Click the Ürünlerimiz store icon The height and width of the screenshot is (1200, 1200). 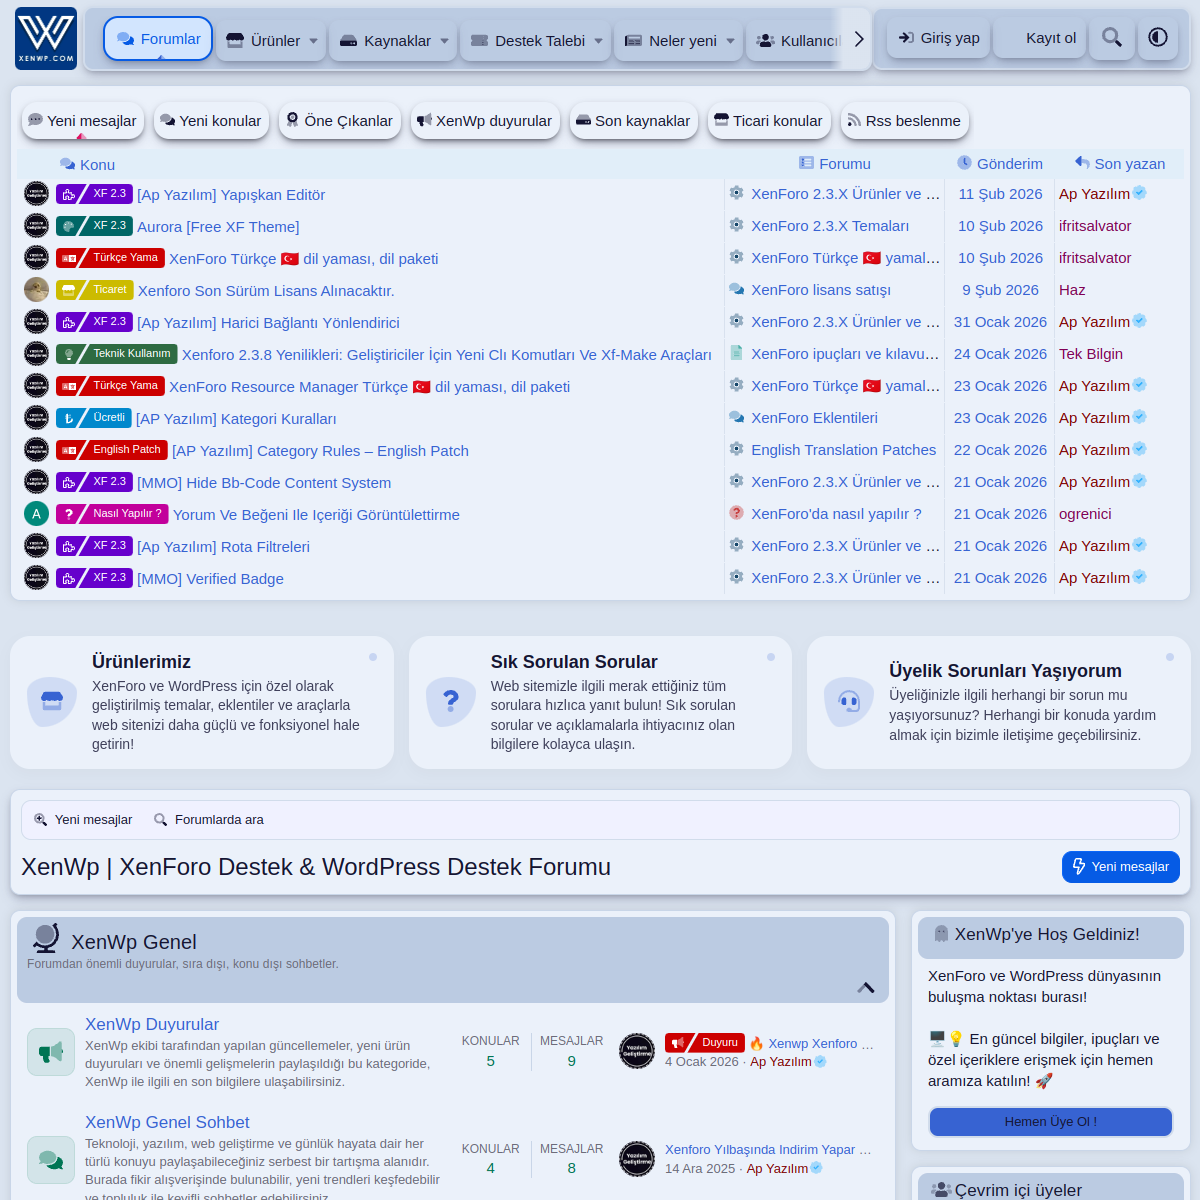[52, 702]
